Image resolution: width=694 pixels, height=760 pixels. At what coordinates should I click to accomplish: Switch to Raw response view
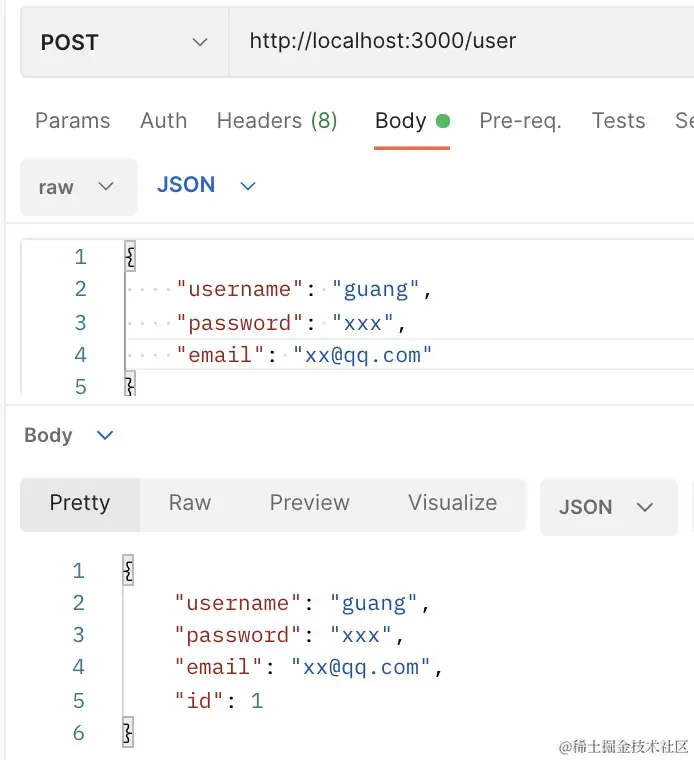[x=190, y=503]
